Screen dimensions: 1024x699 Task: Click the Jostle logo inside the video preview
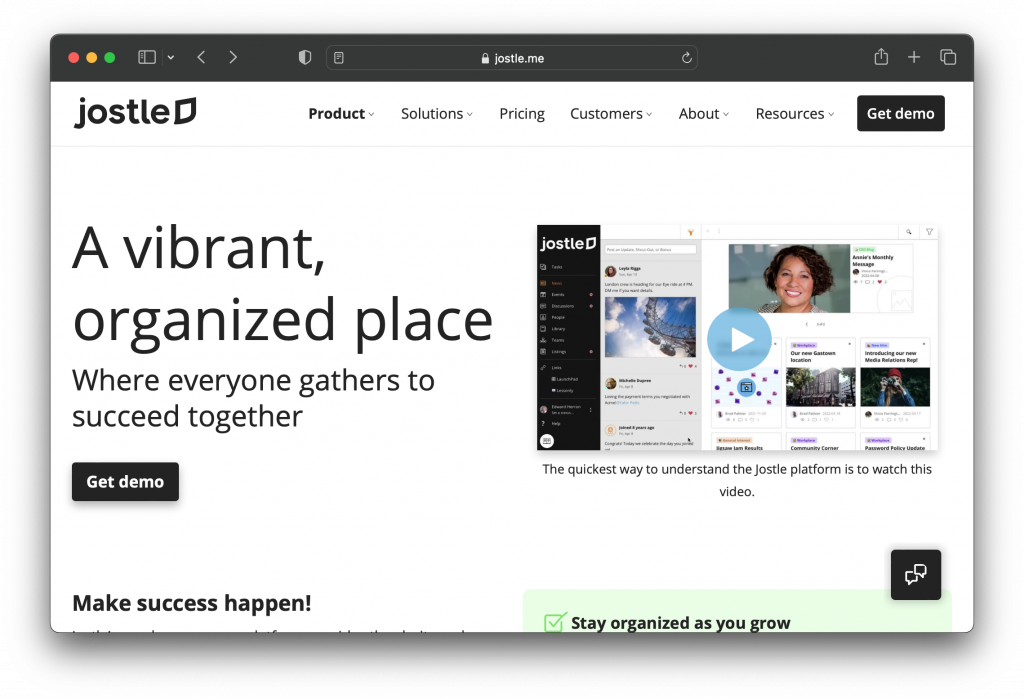click(568, 244)
